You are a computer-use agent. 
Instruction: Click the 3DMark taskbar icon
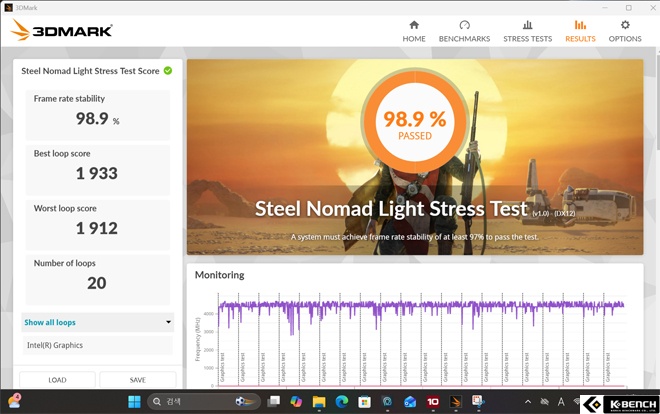point(455,402)
